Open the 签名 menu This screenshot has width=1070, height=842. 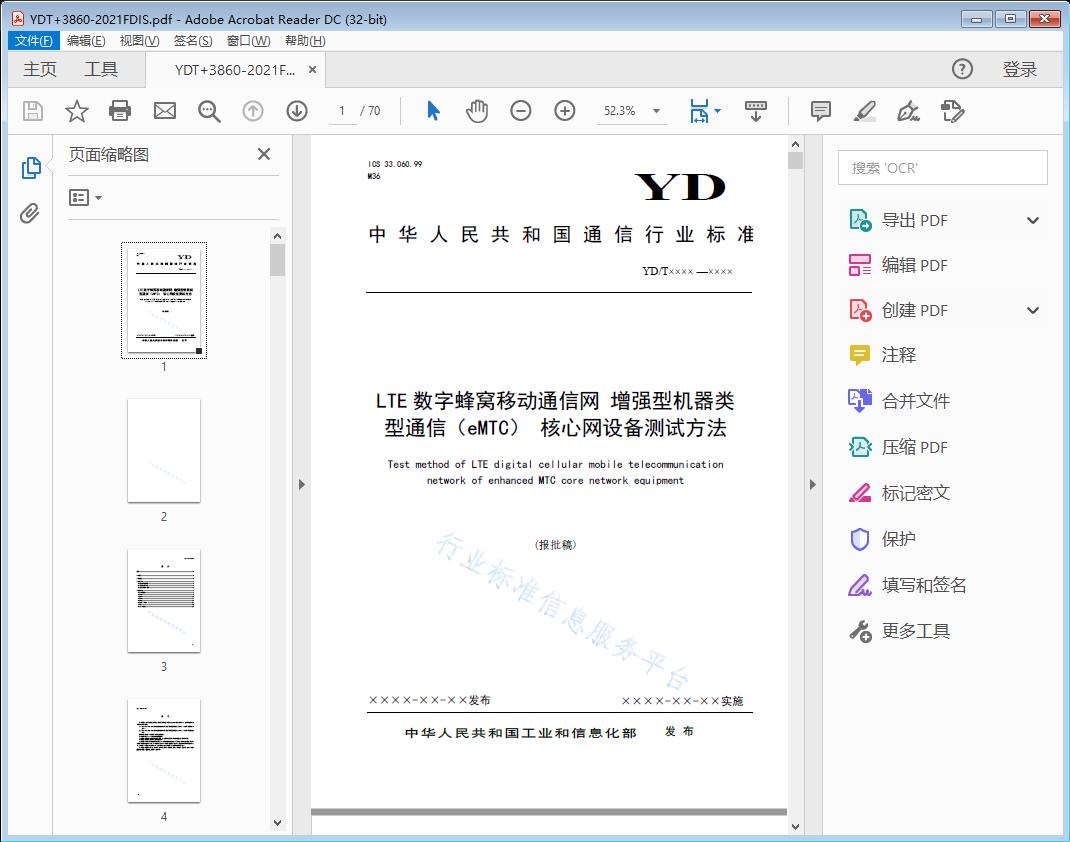192,40
